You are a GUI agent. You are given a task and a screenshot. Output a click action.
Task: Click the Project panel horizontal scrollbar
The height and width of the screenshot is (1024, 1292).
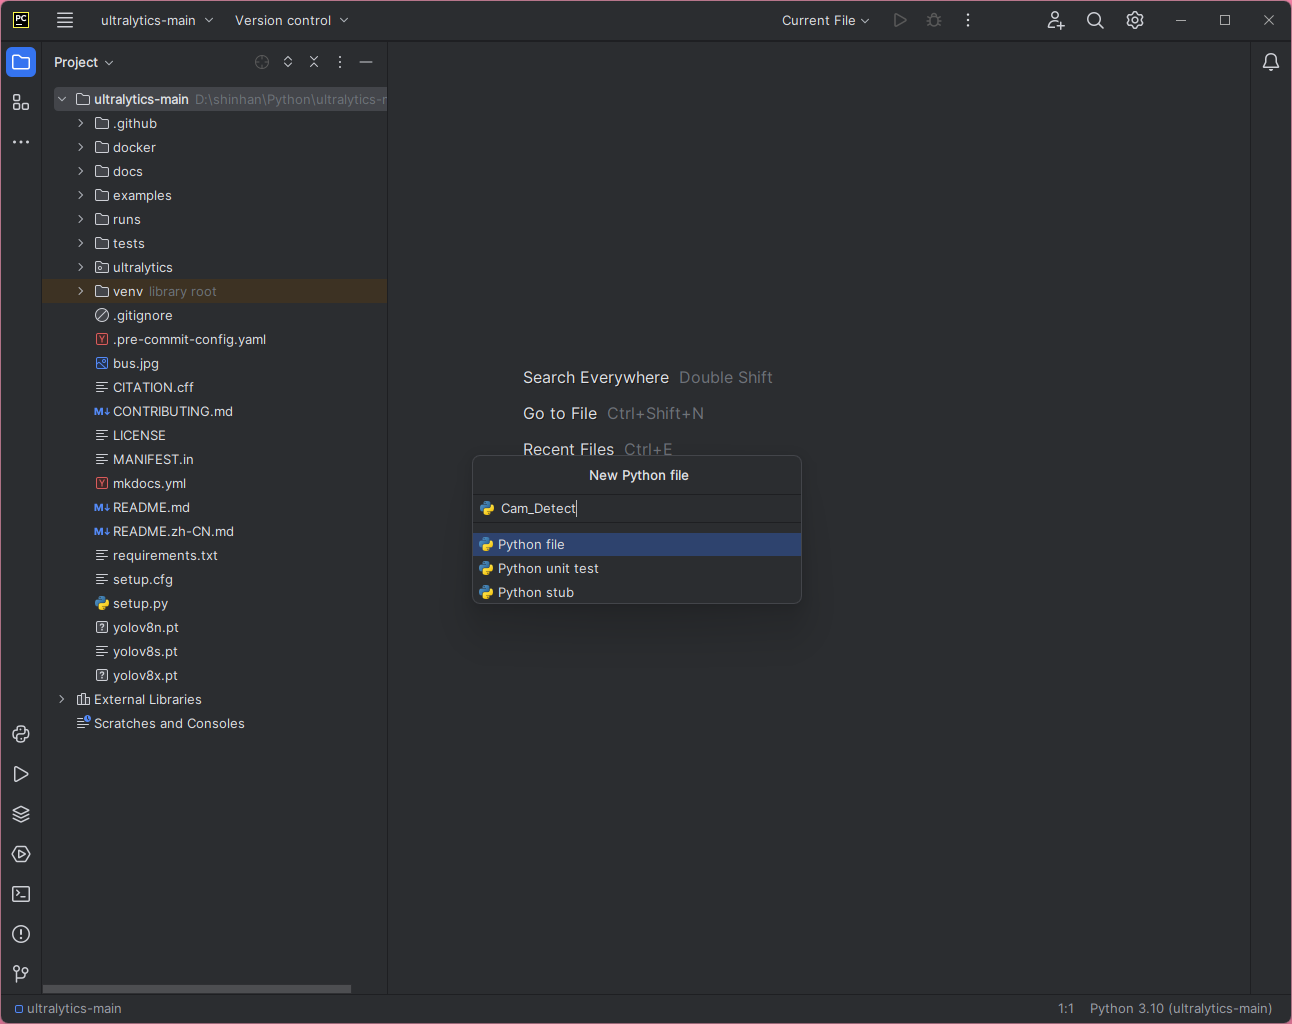[197, 989]
